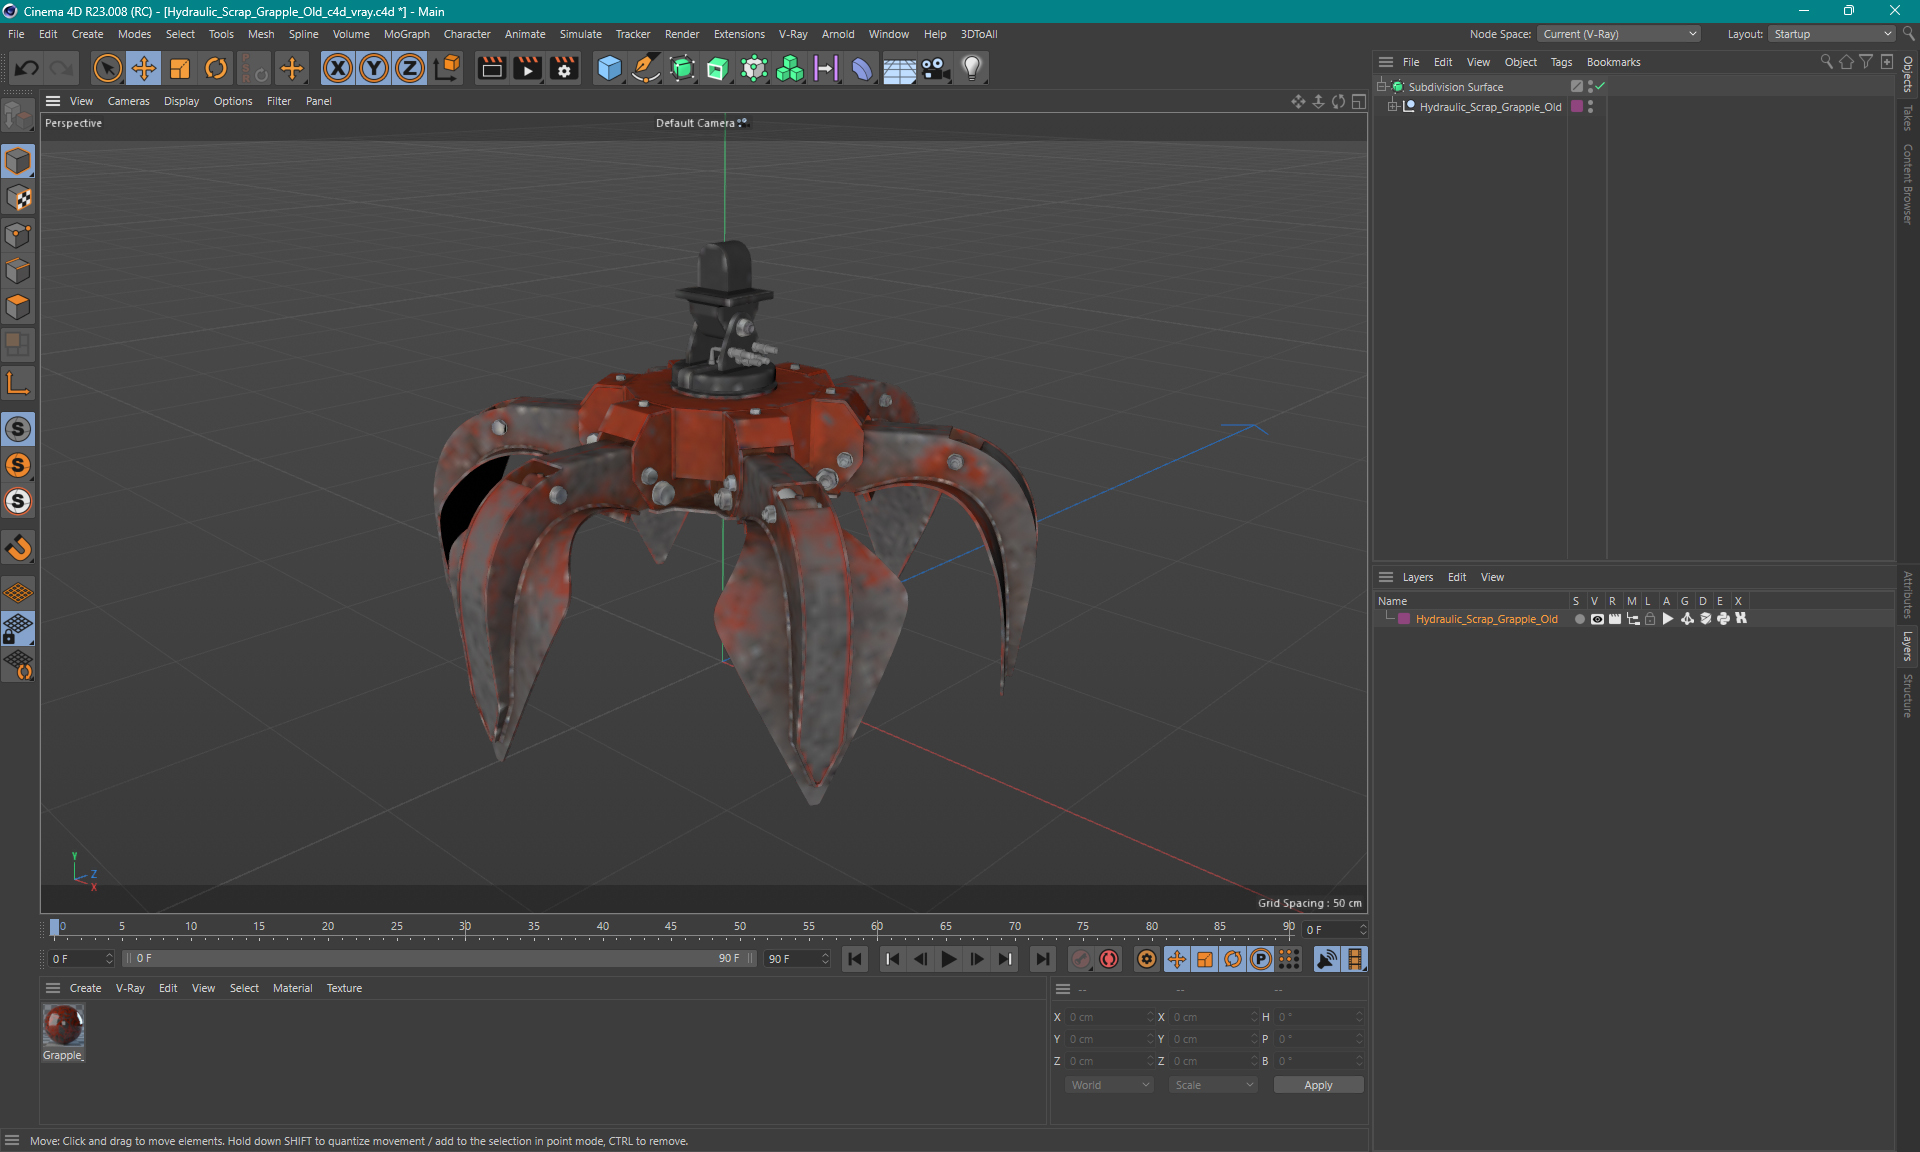
Task: Open the Simulate menu
Action: click(x=580, y=34)
